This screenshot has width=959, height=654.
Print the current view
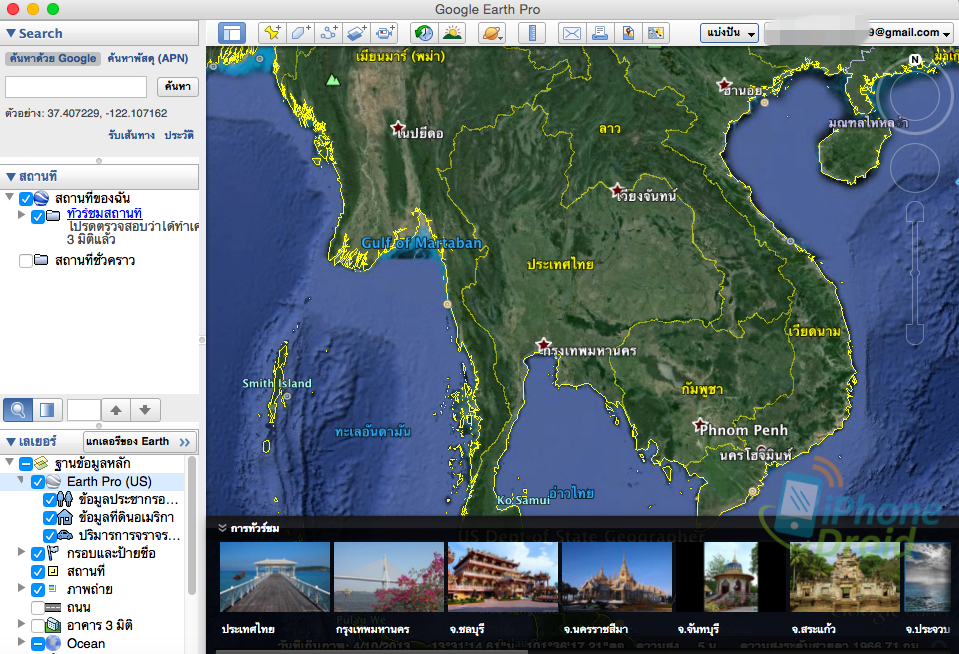click(x=600, y=33)
